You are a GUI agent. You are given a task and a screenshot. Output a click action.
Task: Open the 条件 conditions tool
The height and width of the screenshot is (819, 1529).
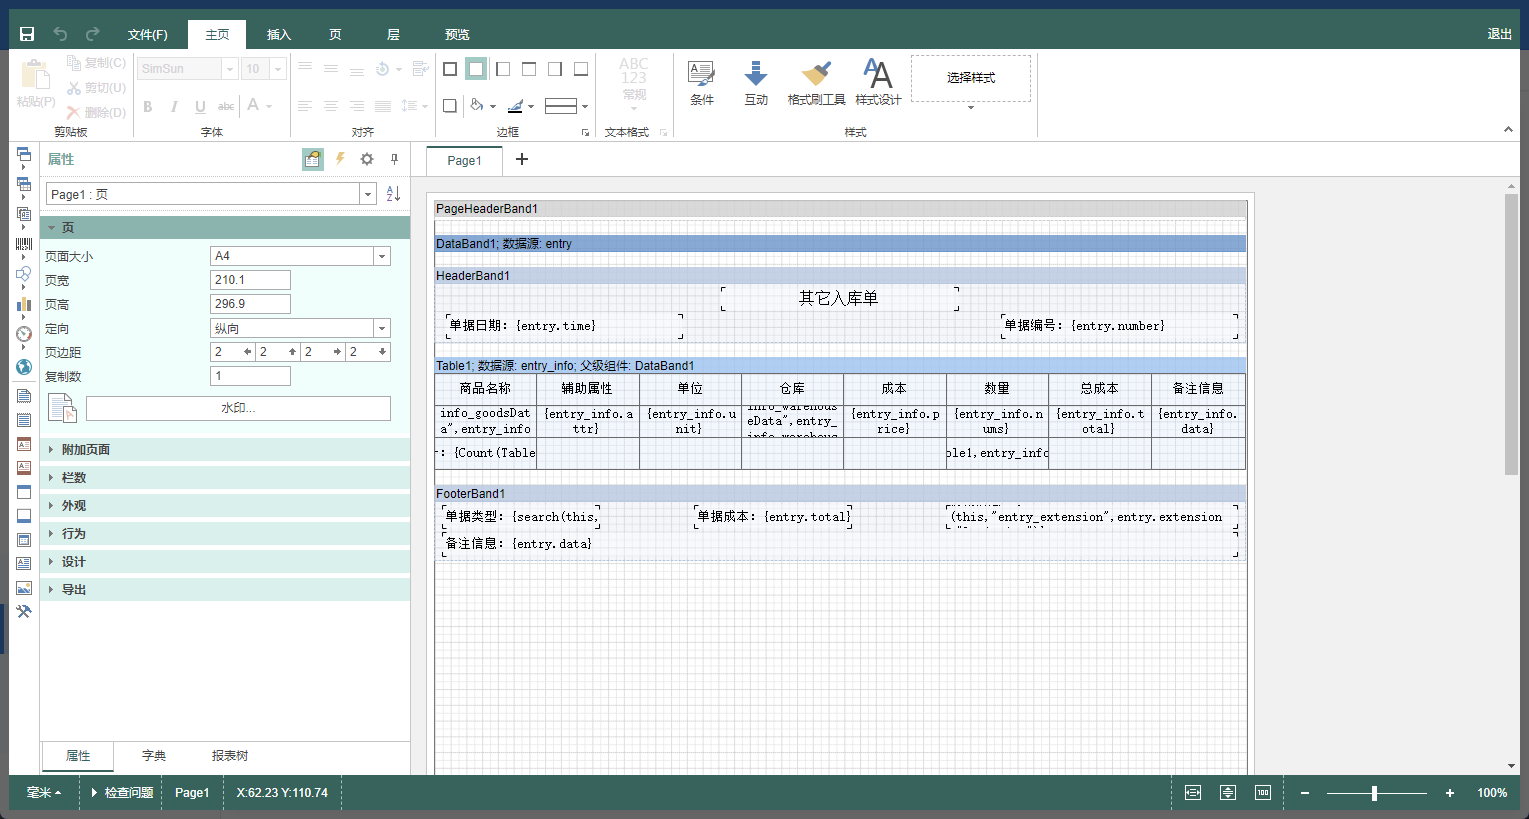tap(702, 83)
